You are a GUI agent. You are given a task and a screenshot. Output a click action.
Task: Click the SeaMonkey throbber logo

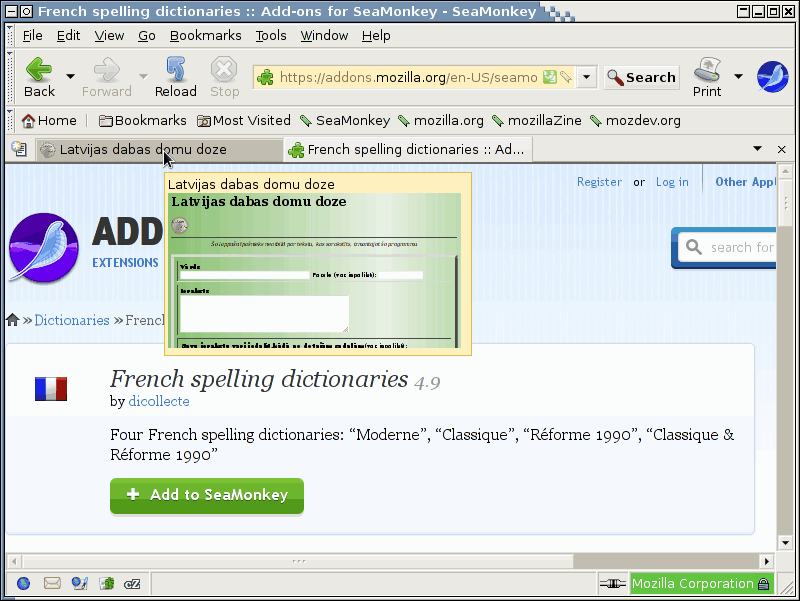[772, 77]
